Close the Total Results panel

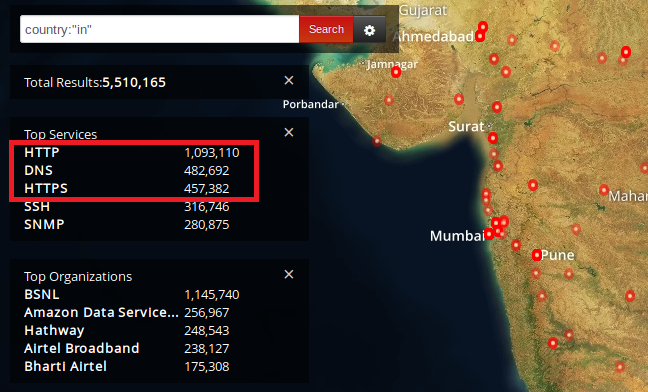(x=289, y=81)
